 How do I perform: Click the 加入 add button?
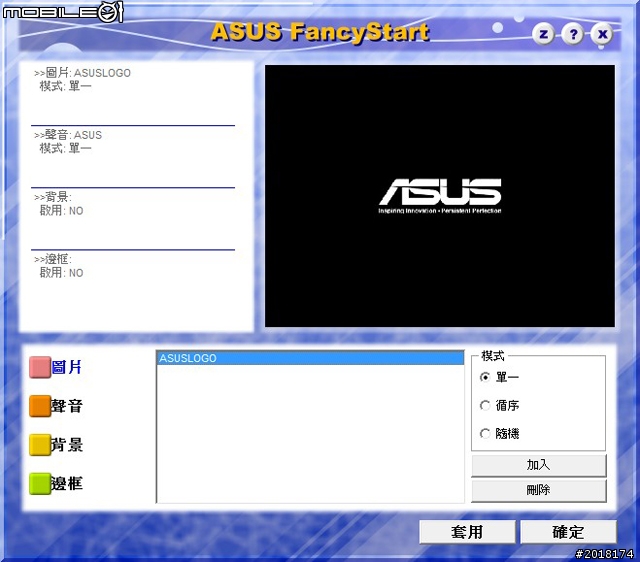[539, 465]
